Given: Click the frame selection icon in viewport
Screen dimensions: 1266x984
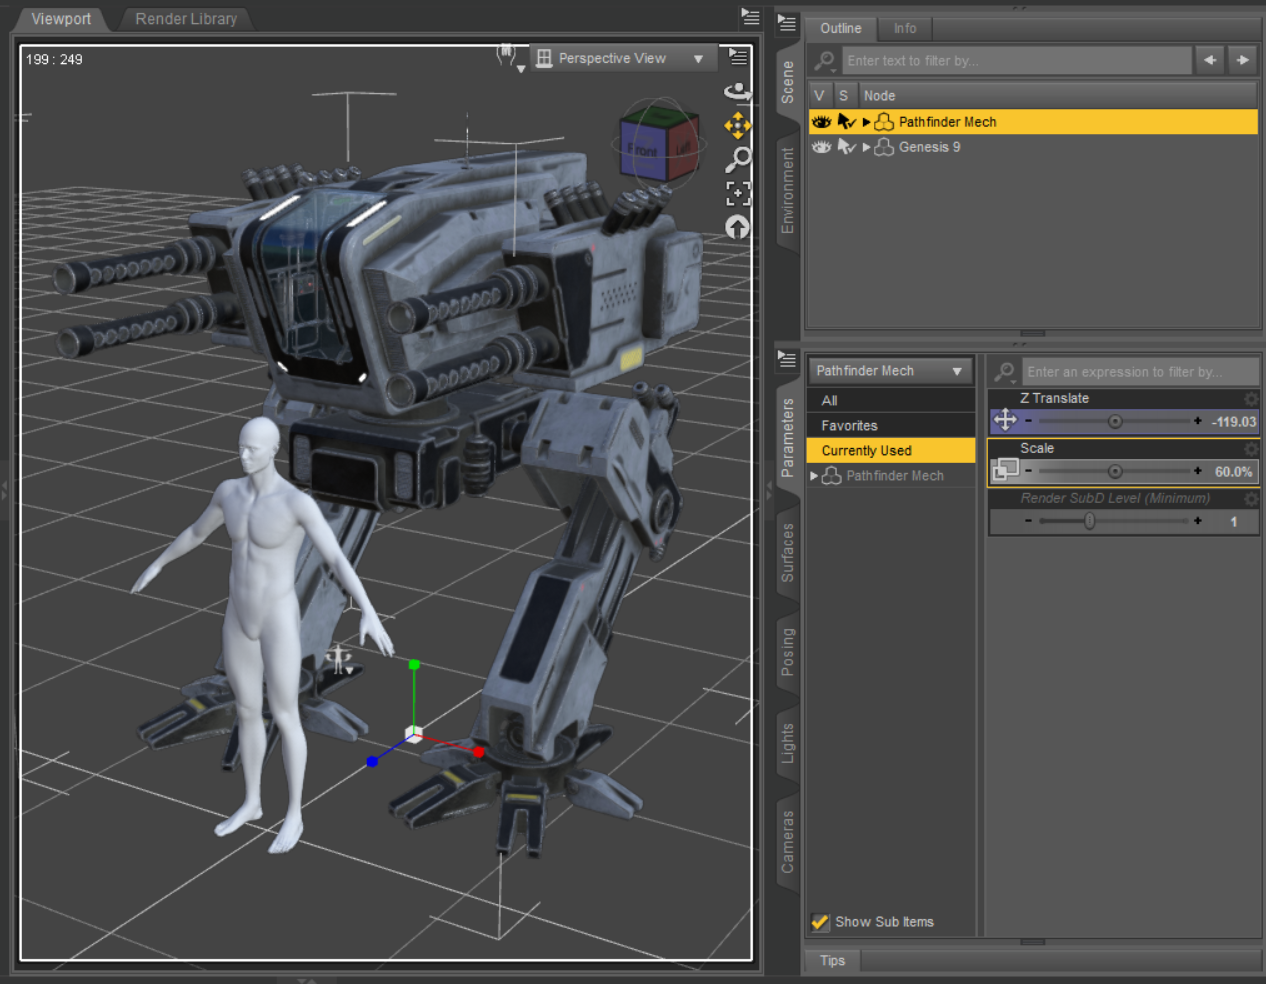Looking at the screenshot, I should 737,193.
